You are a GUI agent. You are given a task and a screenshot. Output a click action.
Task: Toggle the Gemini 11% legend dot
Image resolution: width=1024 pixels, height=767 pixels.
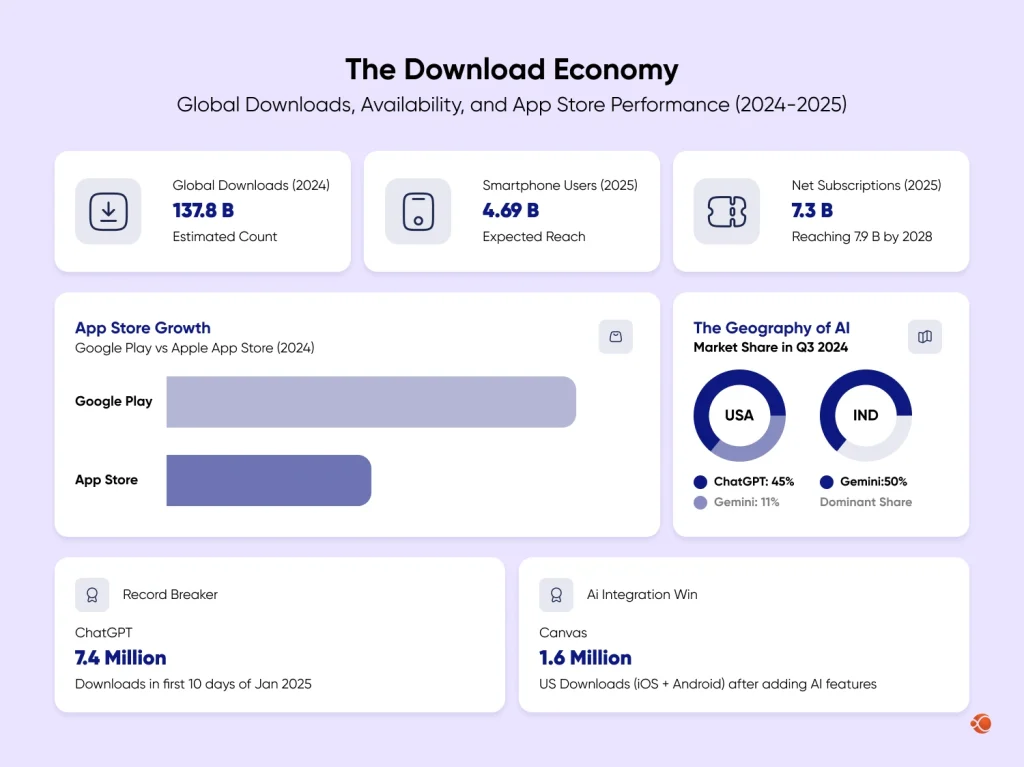point(700,502)
